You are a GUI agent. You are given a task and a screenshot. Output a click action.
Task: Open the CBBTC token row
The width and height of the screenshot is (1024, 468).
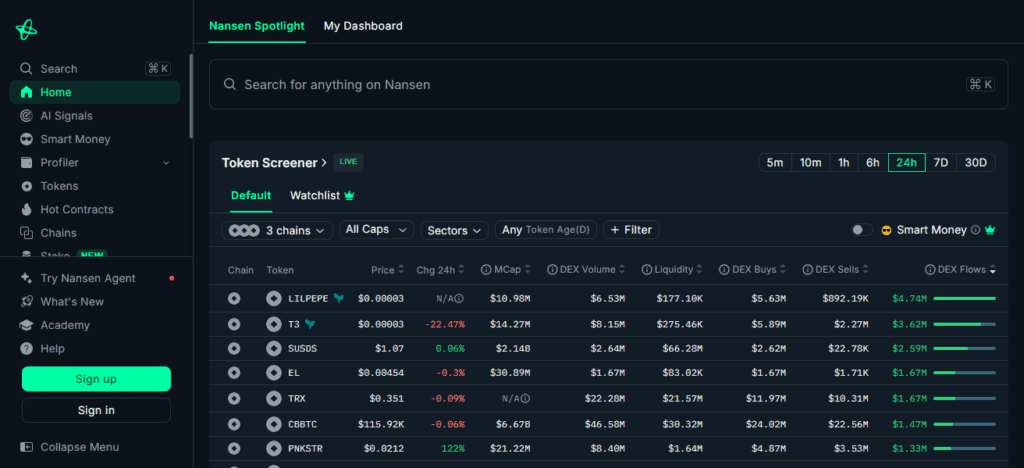[608, 424]
